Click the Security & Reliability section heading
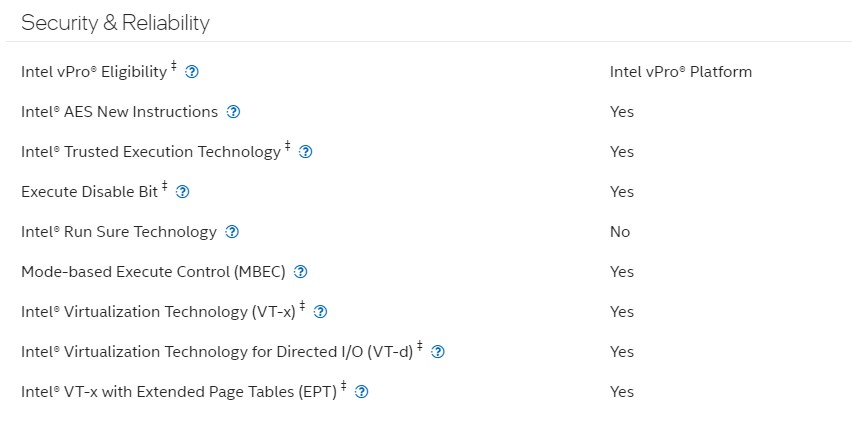Image resolution: width=852 pixels, height=434 pixels. 115,23
